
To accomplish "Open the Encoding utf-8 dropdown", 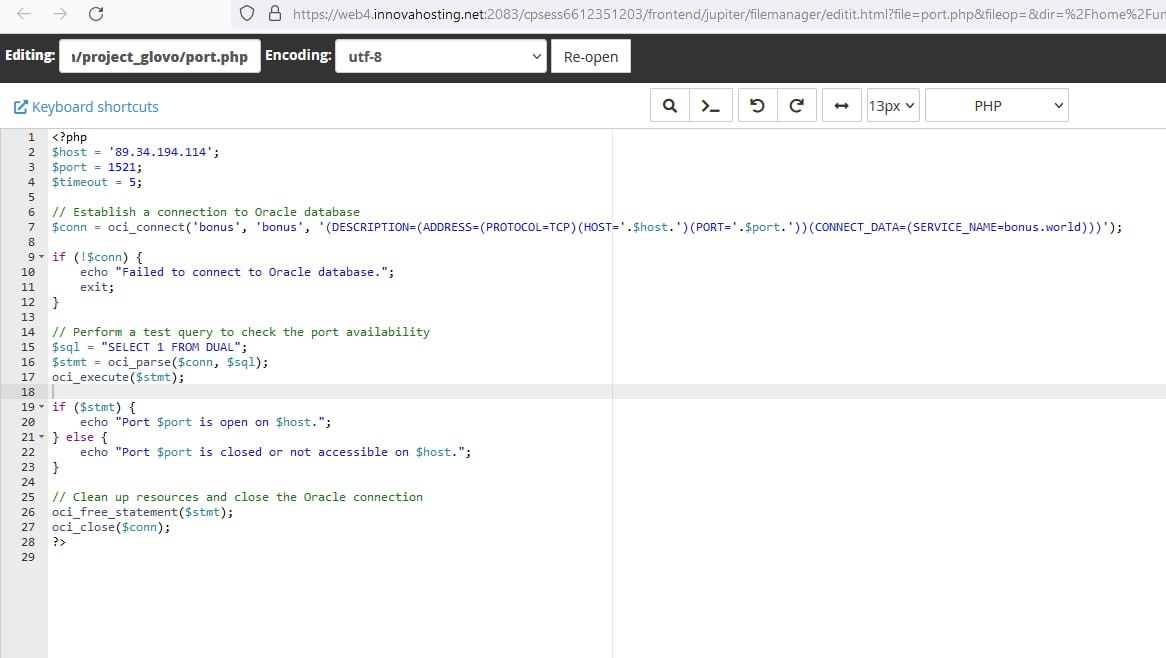I will pyautogui.click(x=441, y=57).
